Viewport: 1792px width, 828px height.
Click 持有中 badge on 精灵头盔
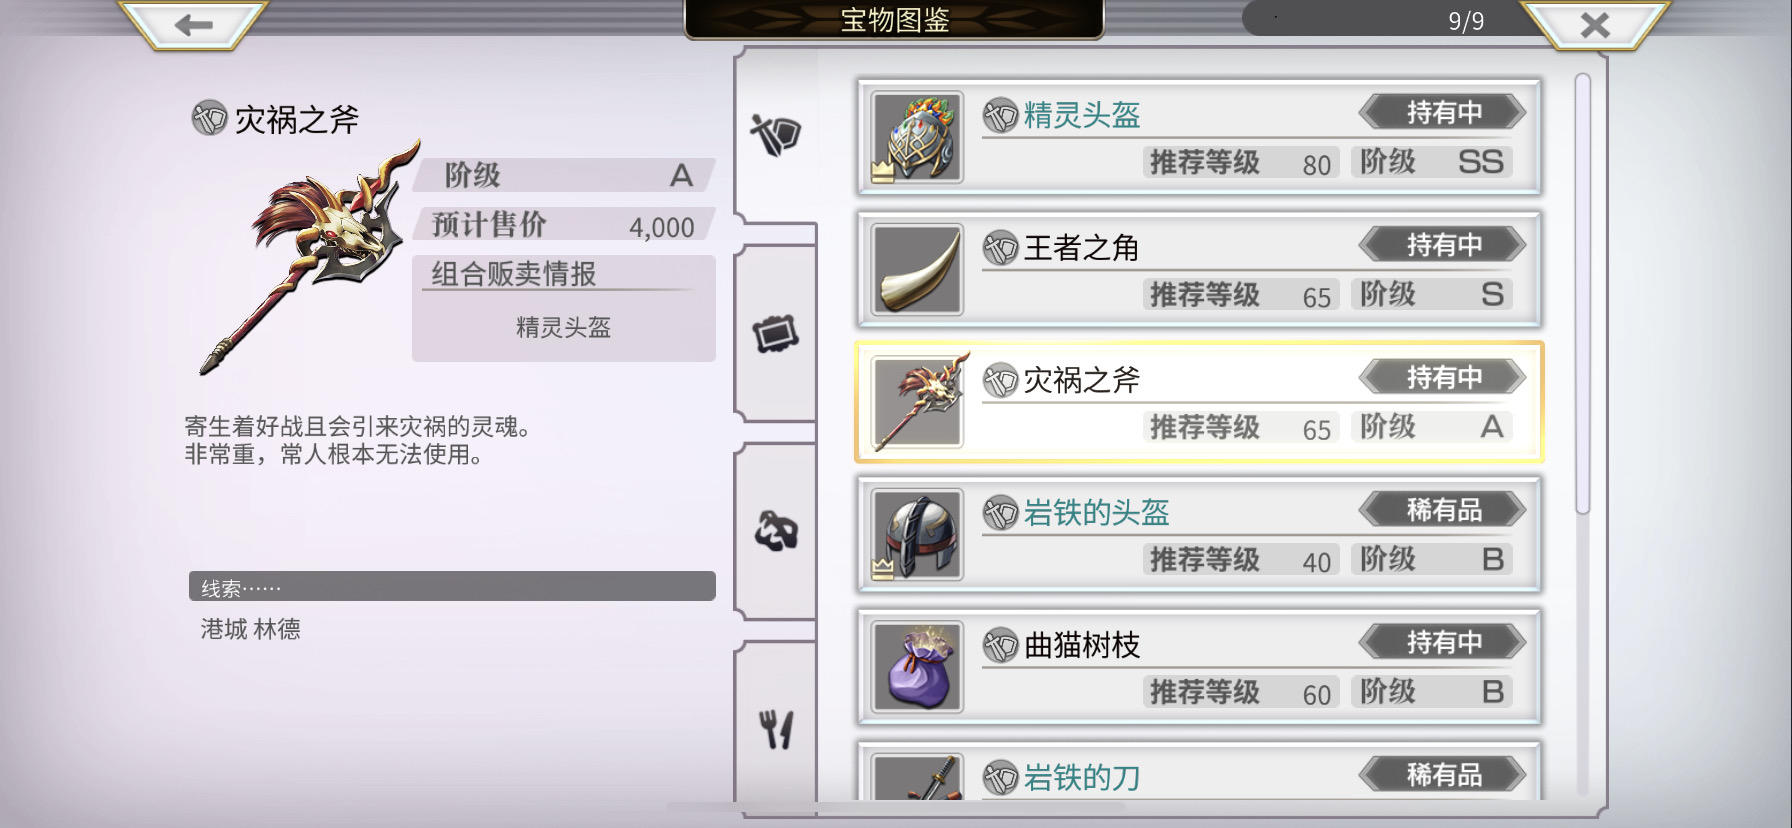1442,112
